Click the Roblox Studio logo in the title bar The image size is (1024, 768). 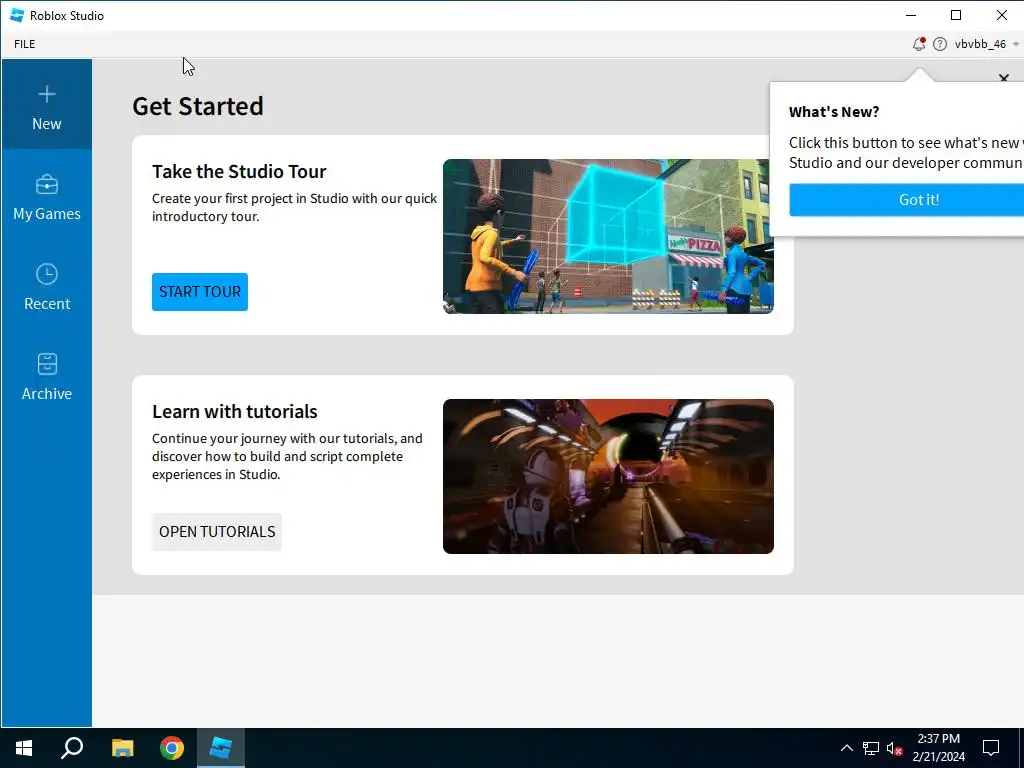(x=17, y=15)
